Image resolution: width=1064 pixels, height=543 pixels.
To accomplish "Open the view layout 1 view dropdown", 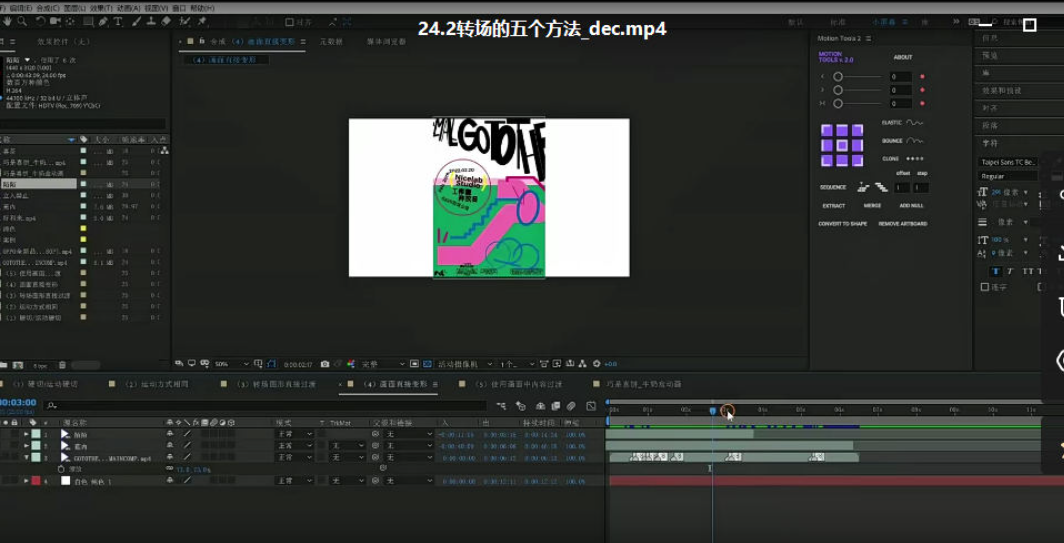I will pos(517,364).
